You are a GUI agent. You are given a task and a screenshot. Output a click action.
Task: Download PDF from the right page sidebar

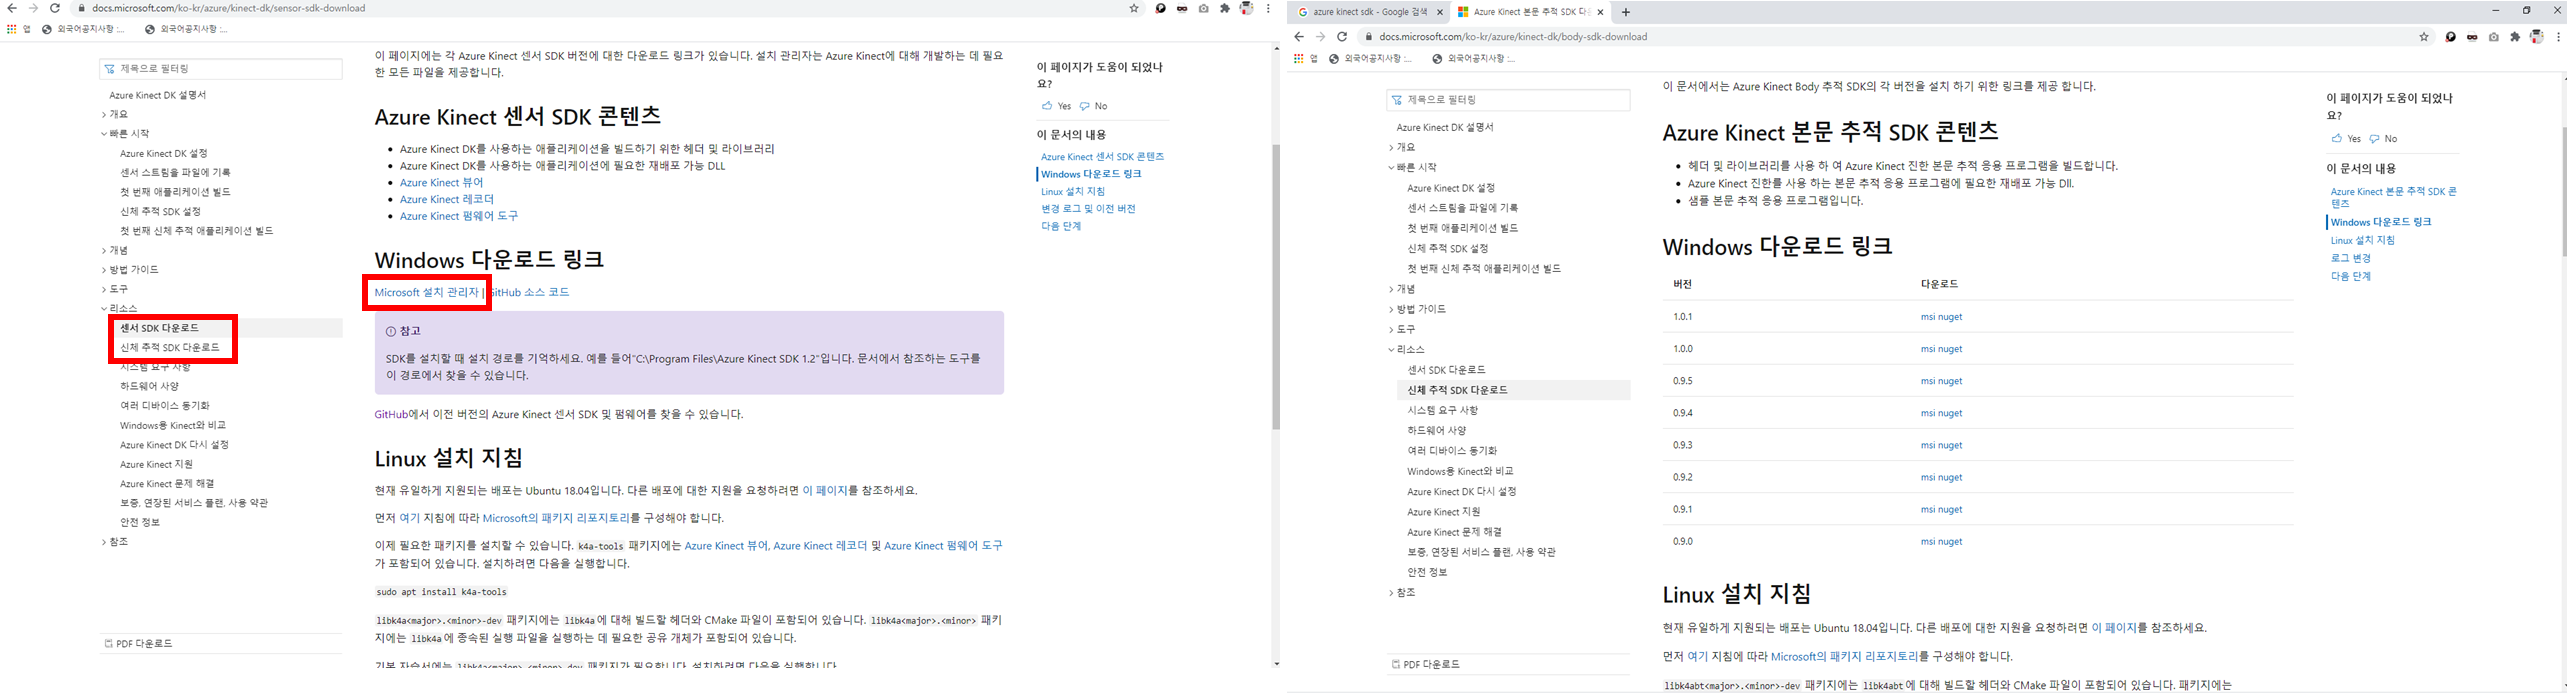(1426, 665)
